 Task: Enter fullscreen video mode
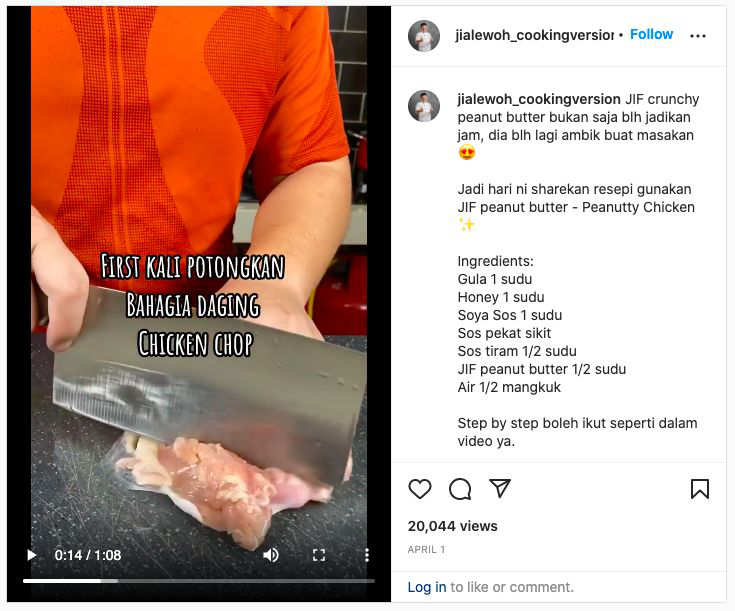click(319, 555)
